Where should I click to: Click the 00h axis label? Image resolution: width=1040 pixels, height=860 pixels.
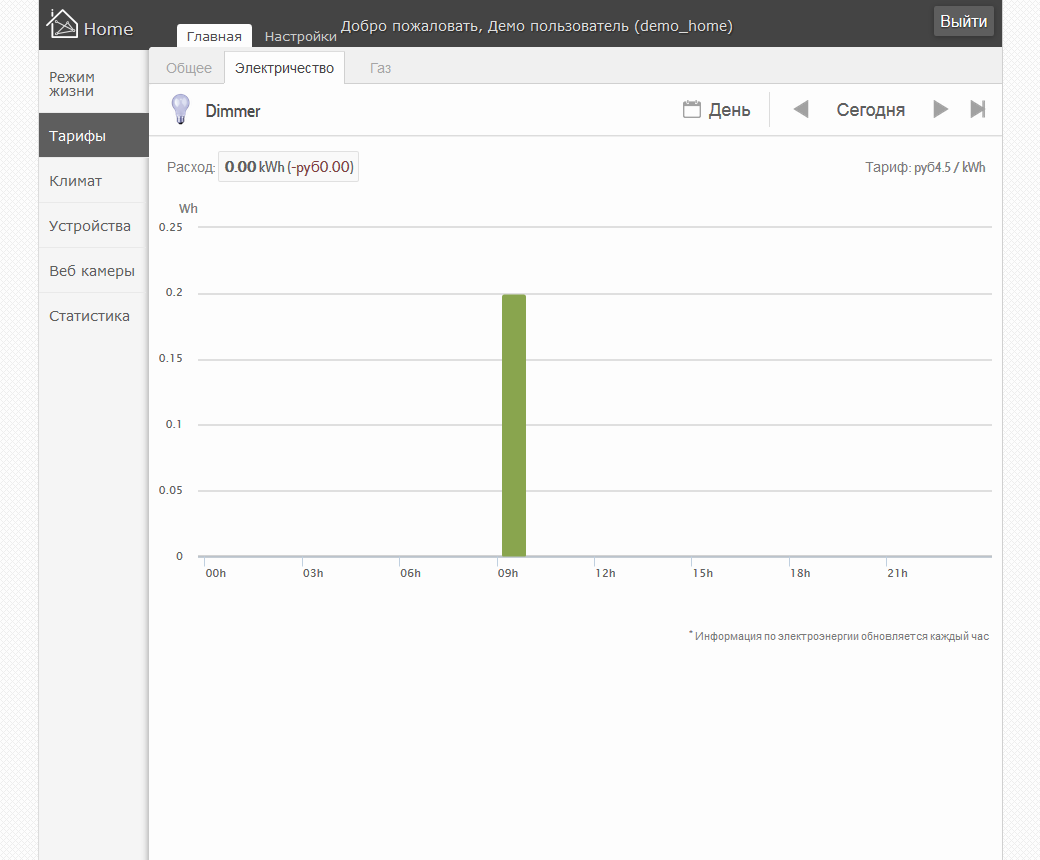point(216,573)
